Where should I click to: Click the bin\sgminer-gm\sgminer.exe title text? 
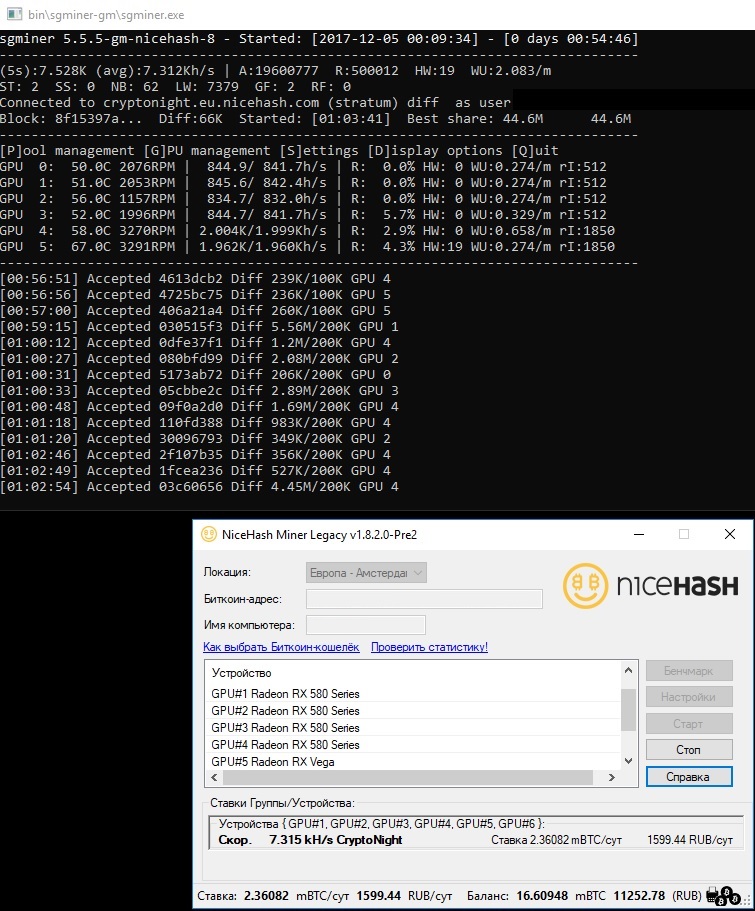click(106, 15)
